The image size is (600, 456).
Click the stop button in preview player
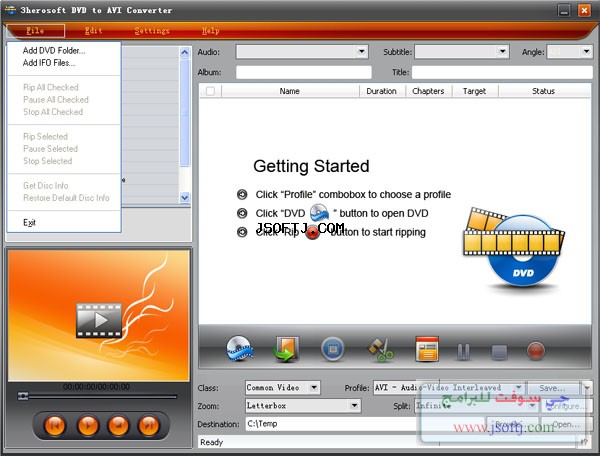pos(118,425)
